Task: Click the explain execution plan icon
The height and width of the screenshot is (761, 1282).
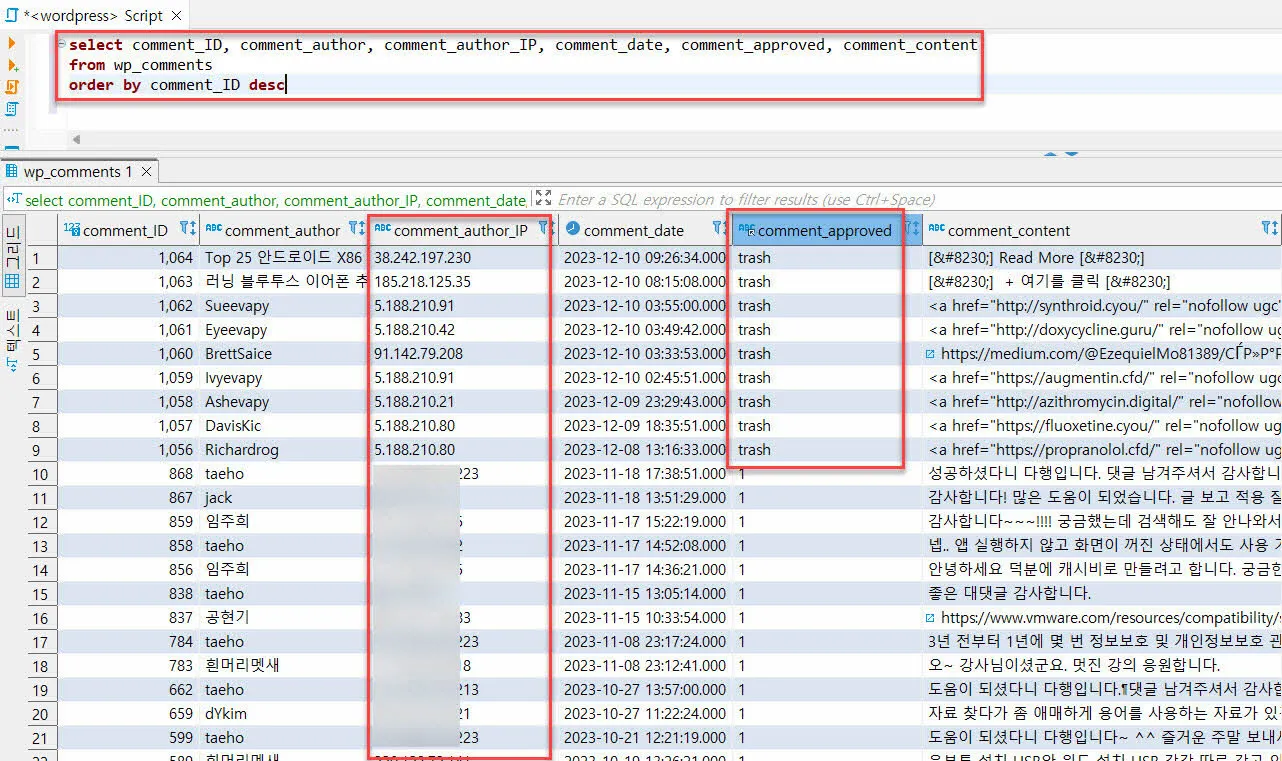Action: tap(12, 109)
